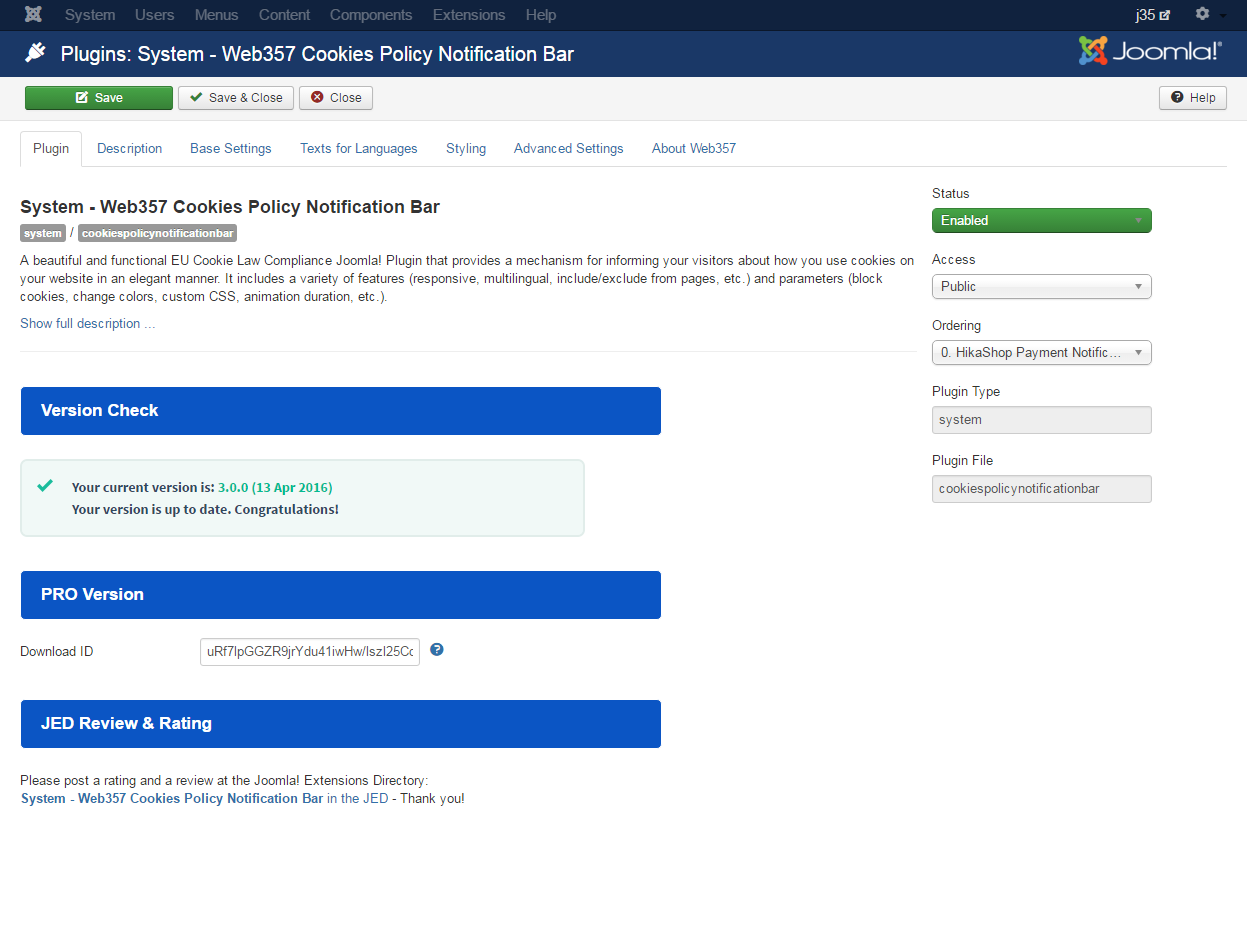This screenshot has width=1247, height=926.
Task: Select the Plugin tab
Action: click(x=51, y=148)
